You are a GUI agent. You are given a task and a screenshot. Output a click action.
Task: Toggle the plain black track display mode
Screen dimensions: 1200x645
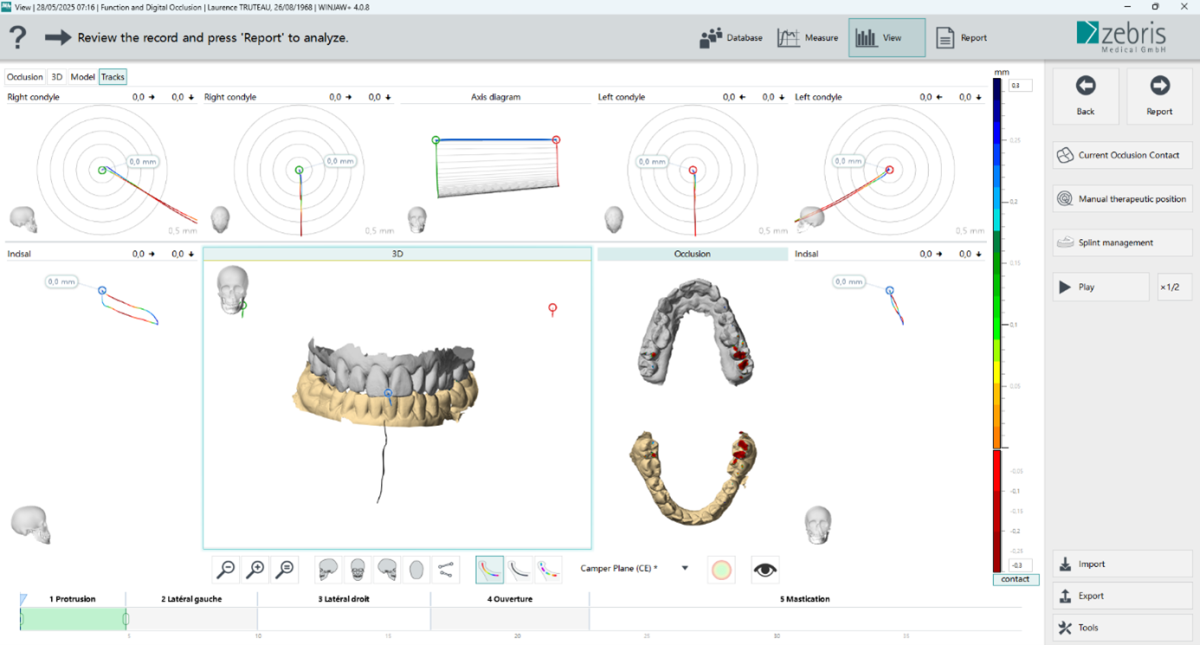point(519,569)
